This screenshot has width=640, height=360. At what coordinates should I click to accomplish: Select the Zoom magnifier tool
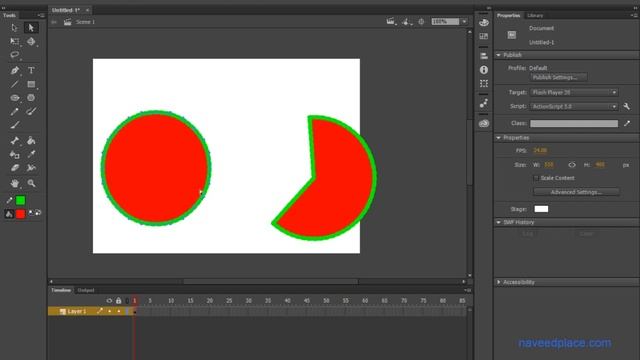[x=31, y=183]
